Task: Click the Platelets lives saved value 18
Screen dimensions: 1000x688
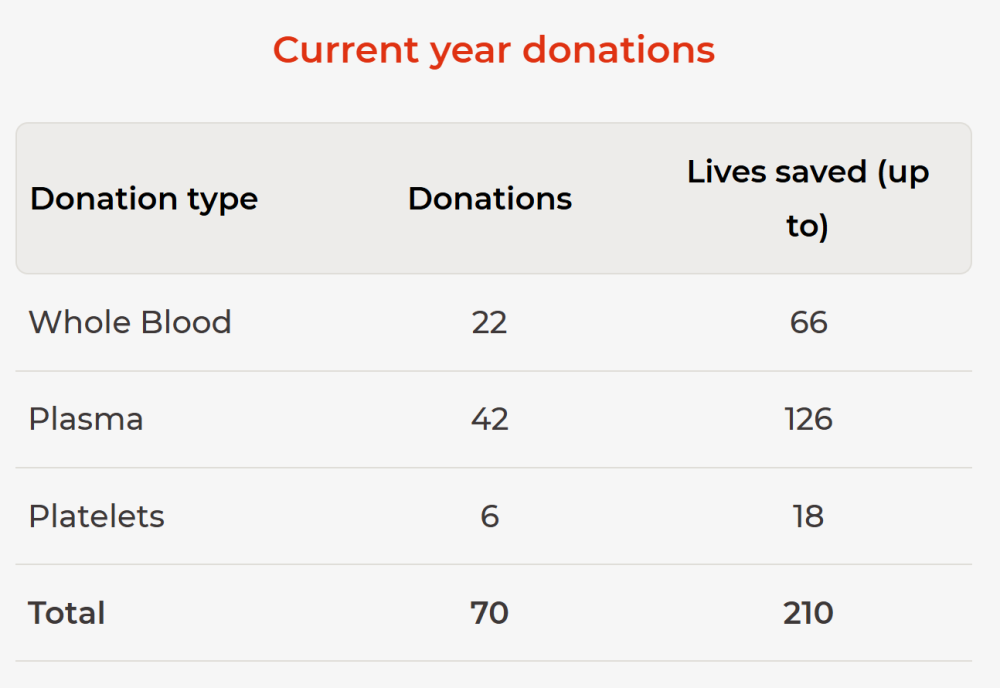Action: 808,516
